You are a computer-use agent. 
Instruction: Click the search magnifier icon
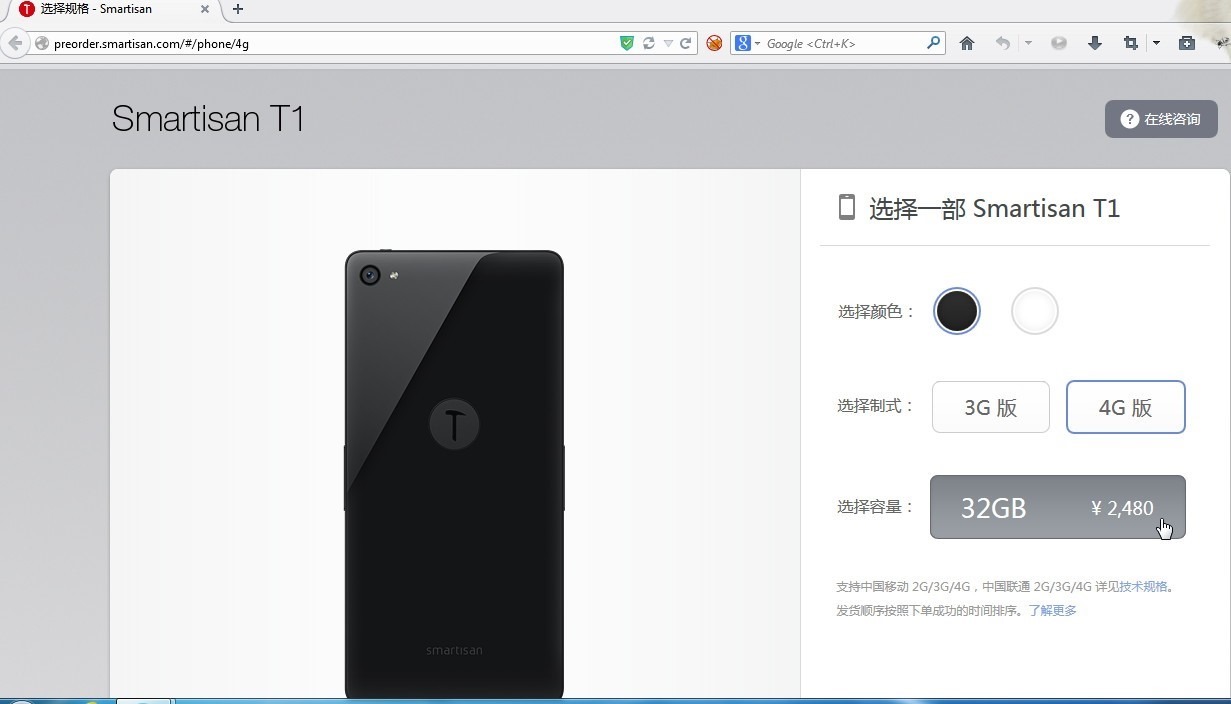(x=934, y=43)
